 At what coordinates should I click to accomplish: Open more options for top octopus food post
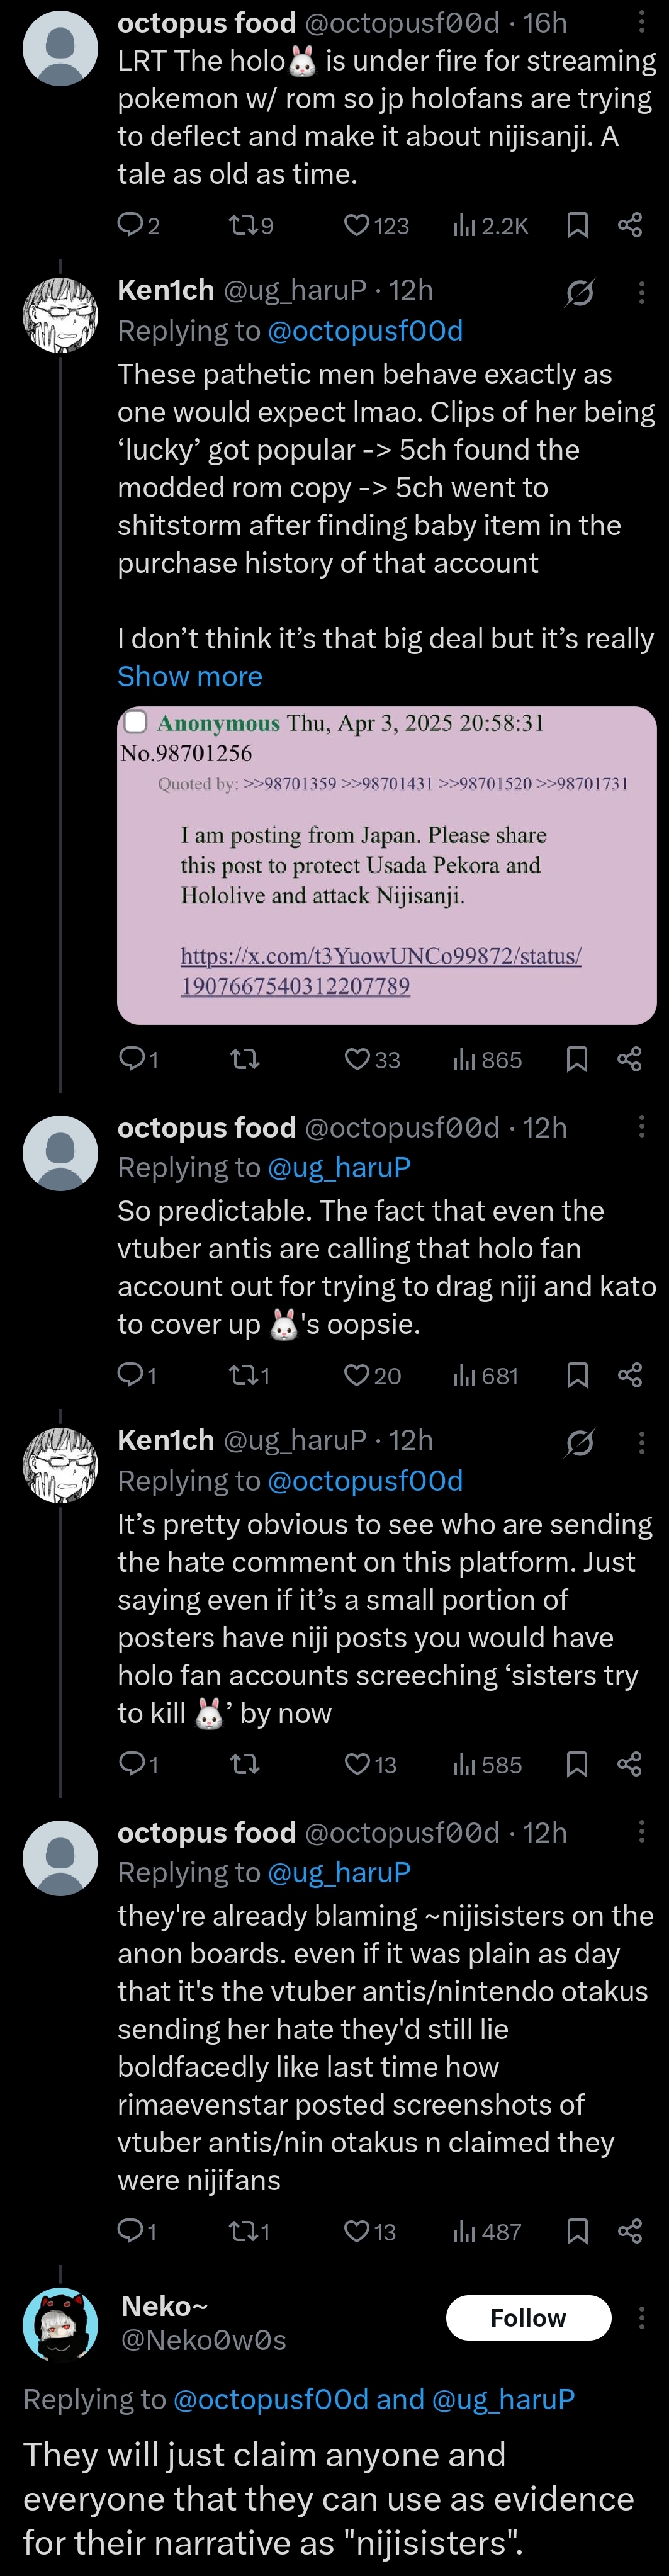pyautogui.click(x=641, y=22)
